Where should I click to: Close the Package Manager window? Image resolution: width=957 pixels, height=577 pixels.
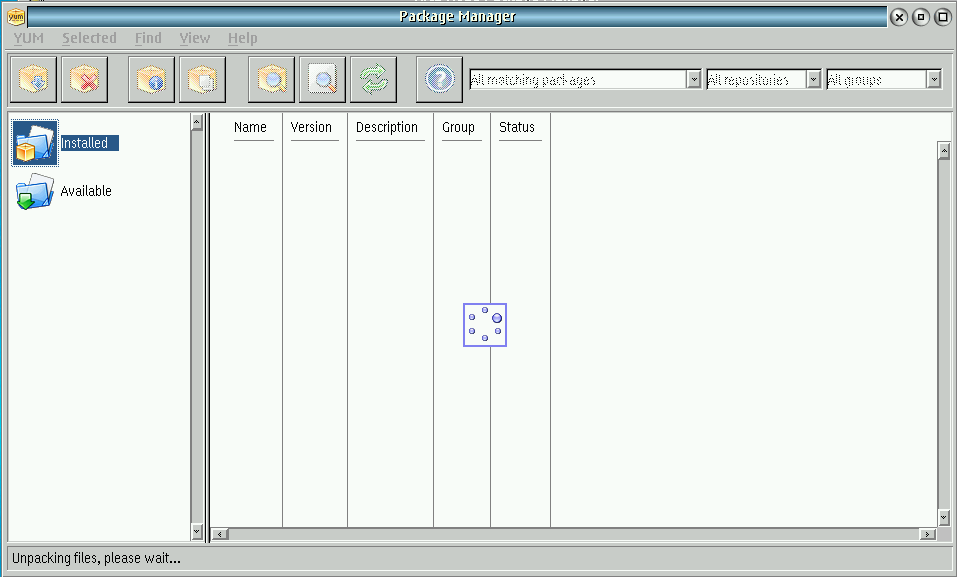click(899, 17)
